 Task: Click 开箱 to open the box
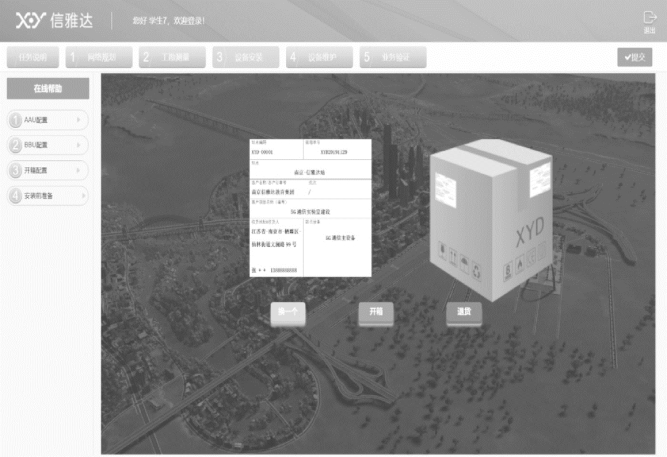coord(376,314)
